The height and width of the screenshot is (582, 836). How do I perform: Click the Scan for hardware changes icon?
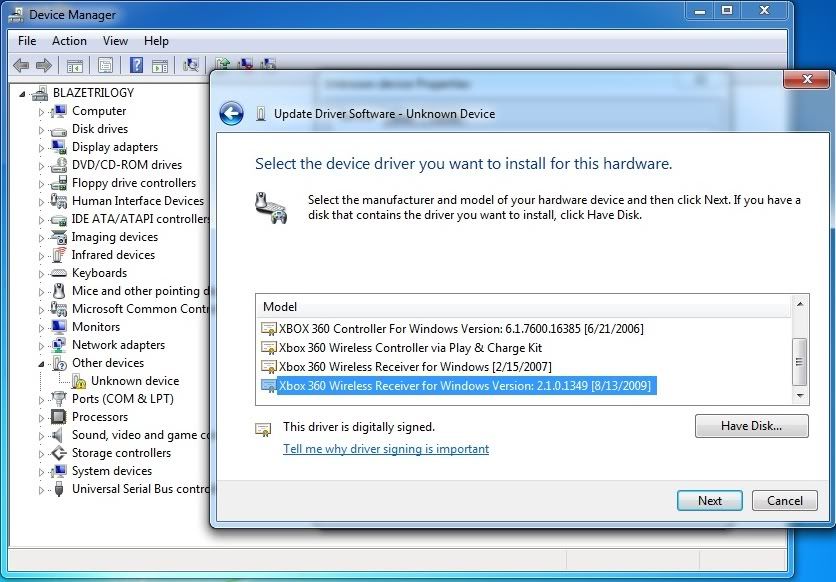[x=191, y=66]
